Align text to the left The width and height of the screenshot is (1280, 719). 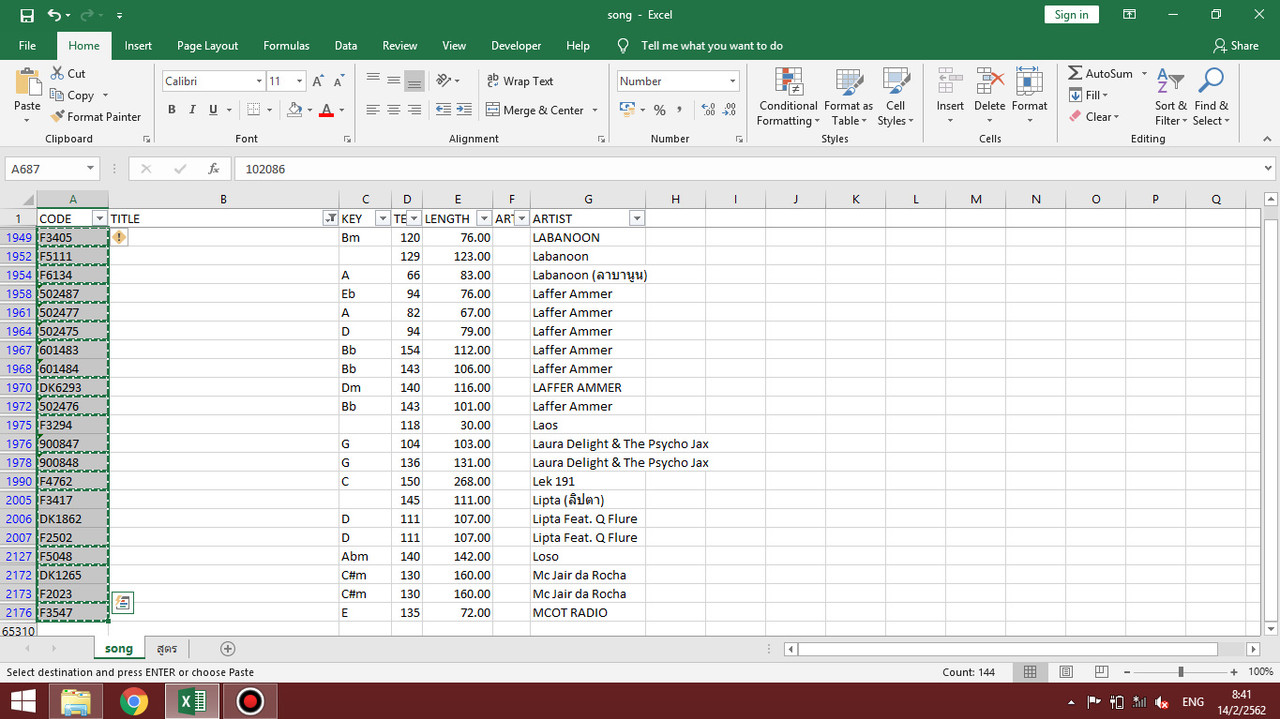[373, 110]
